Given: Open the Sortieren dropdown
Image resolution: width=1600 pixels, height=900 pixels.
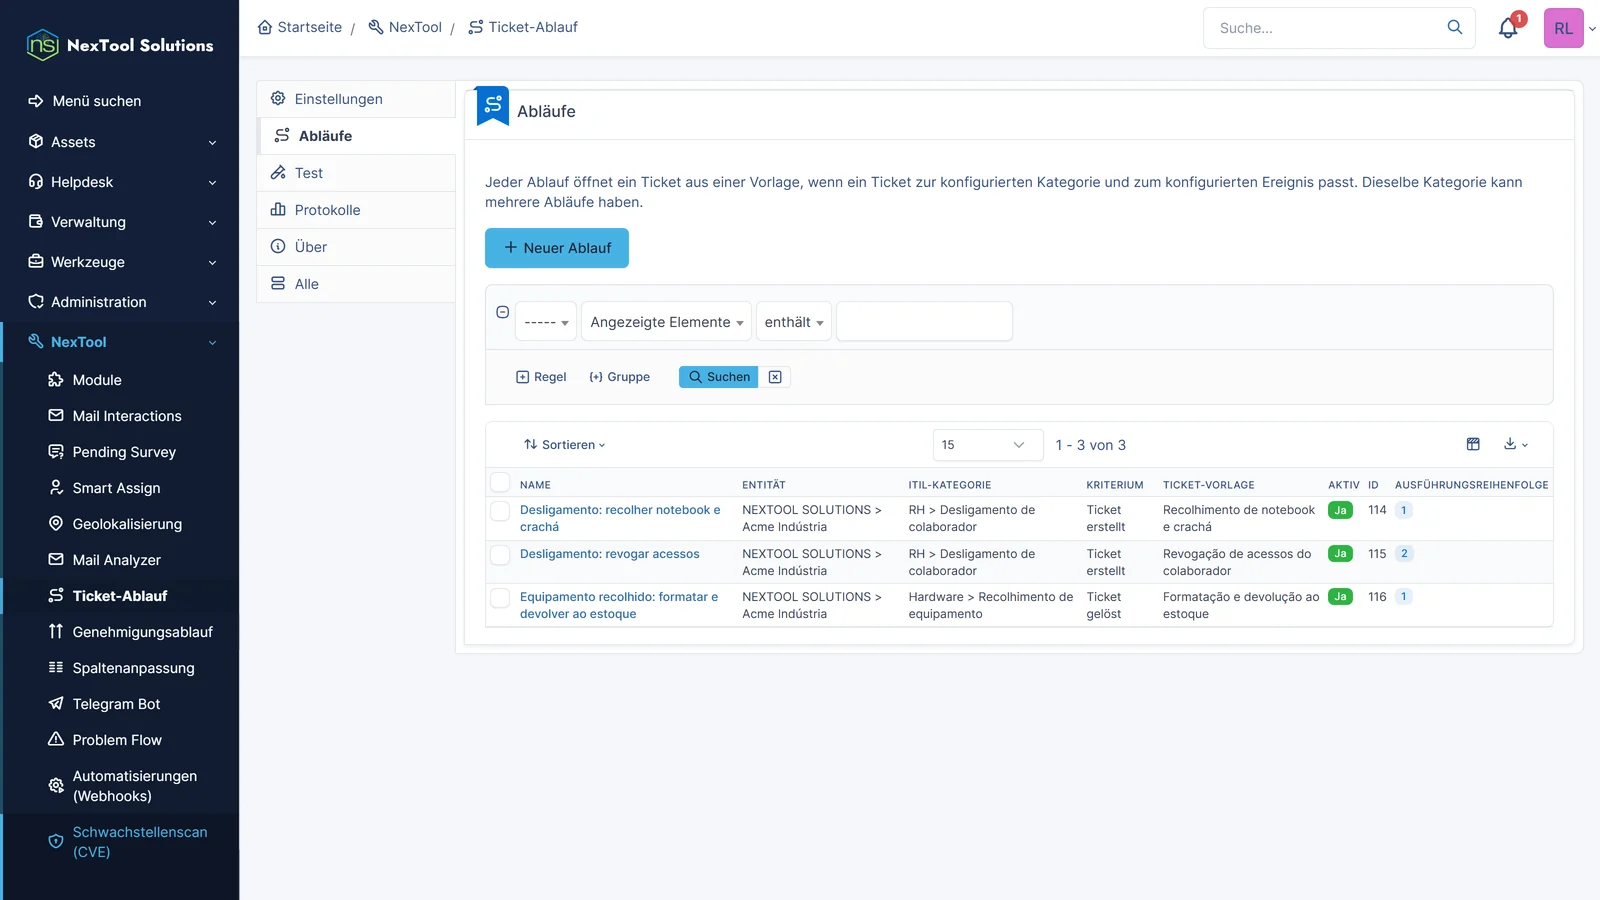Looking at the screenshot, I should pyautogui.click(x=565, y=445).
